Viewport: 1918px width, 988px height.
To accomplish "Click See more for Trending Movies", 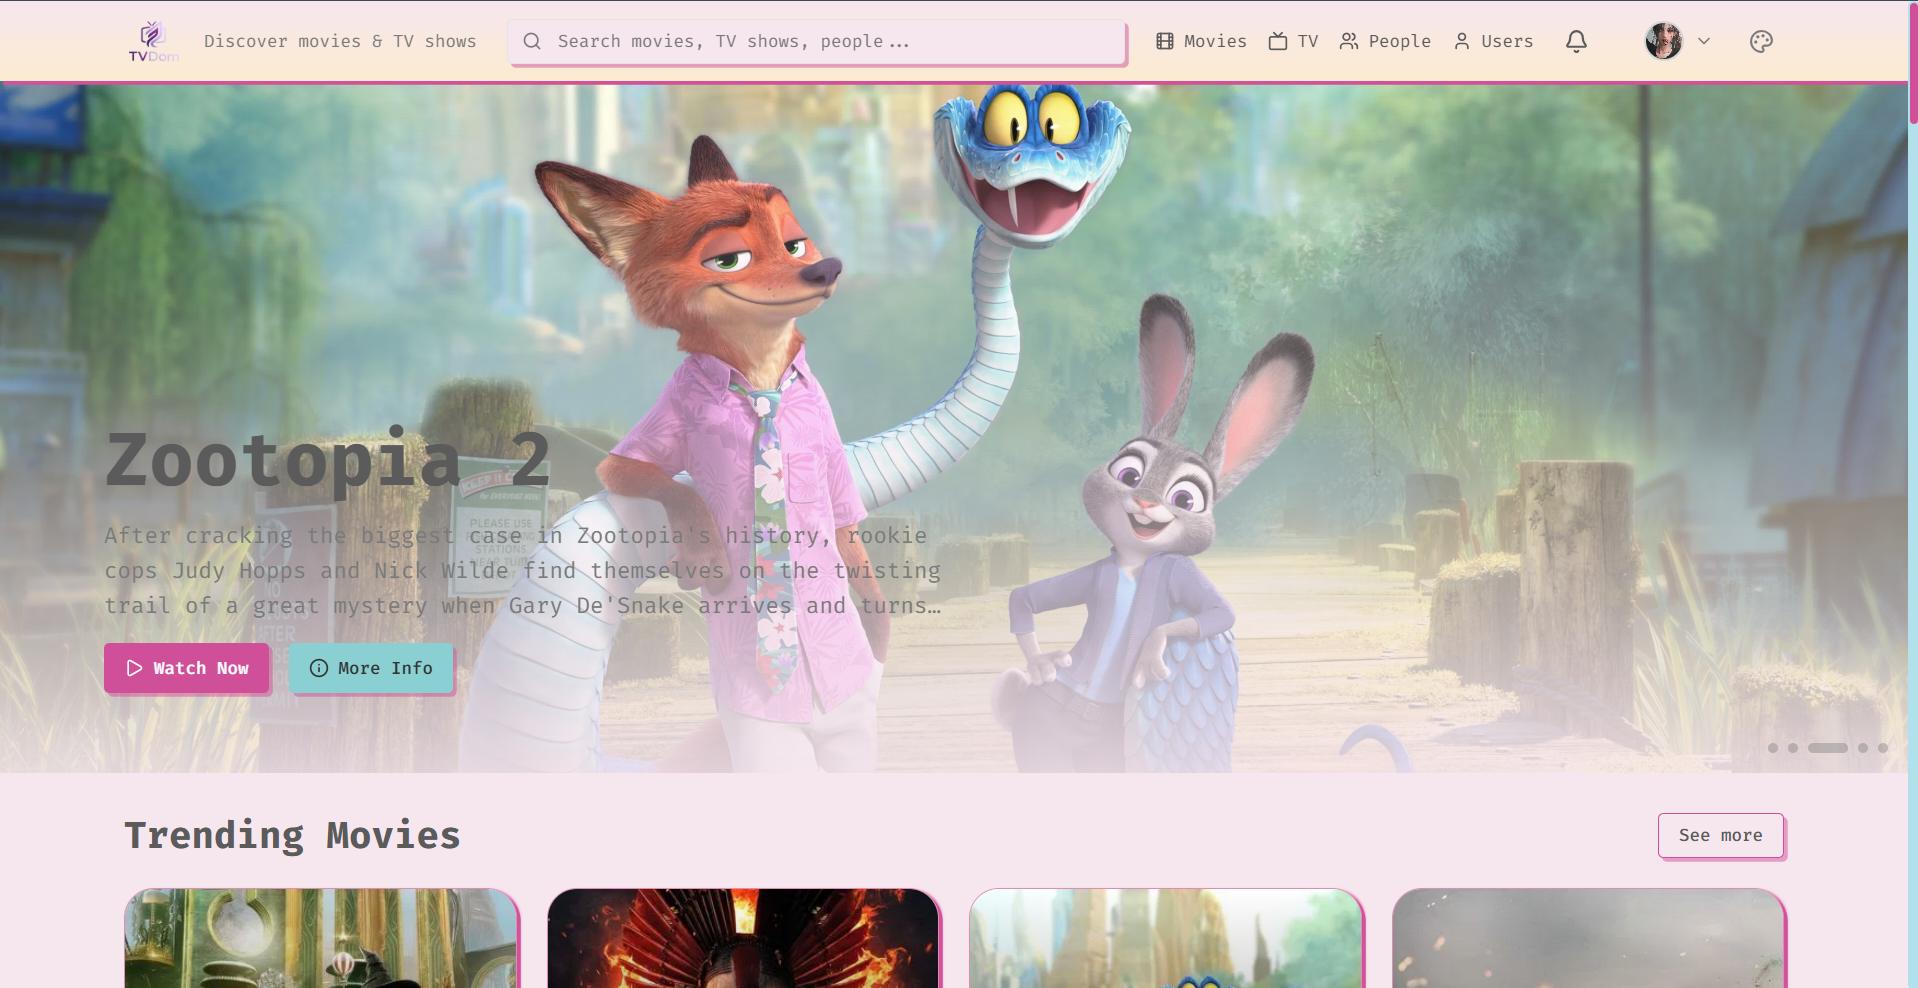I will [x=1720, y=835].
